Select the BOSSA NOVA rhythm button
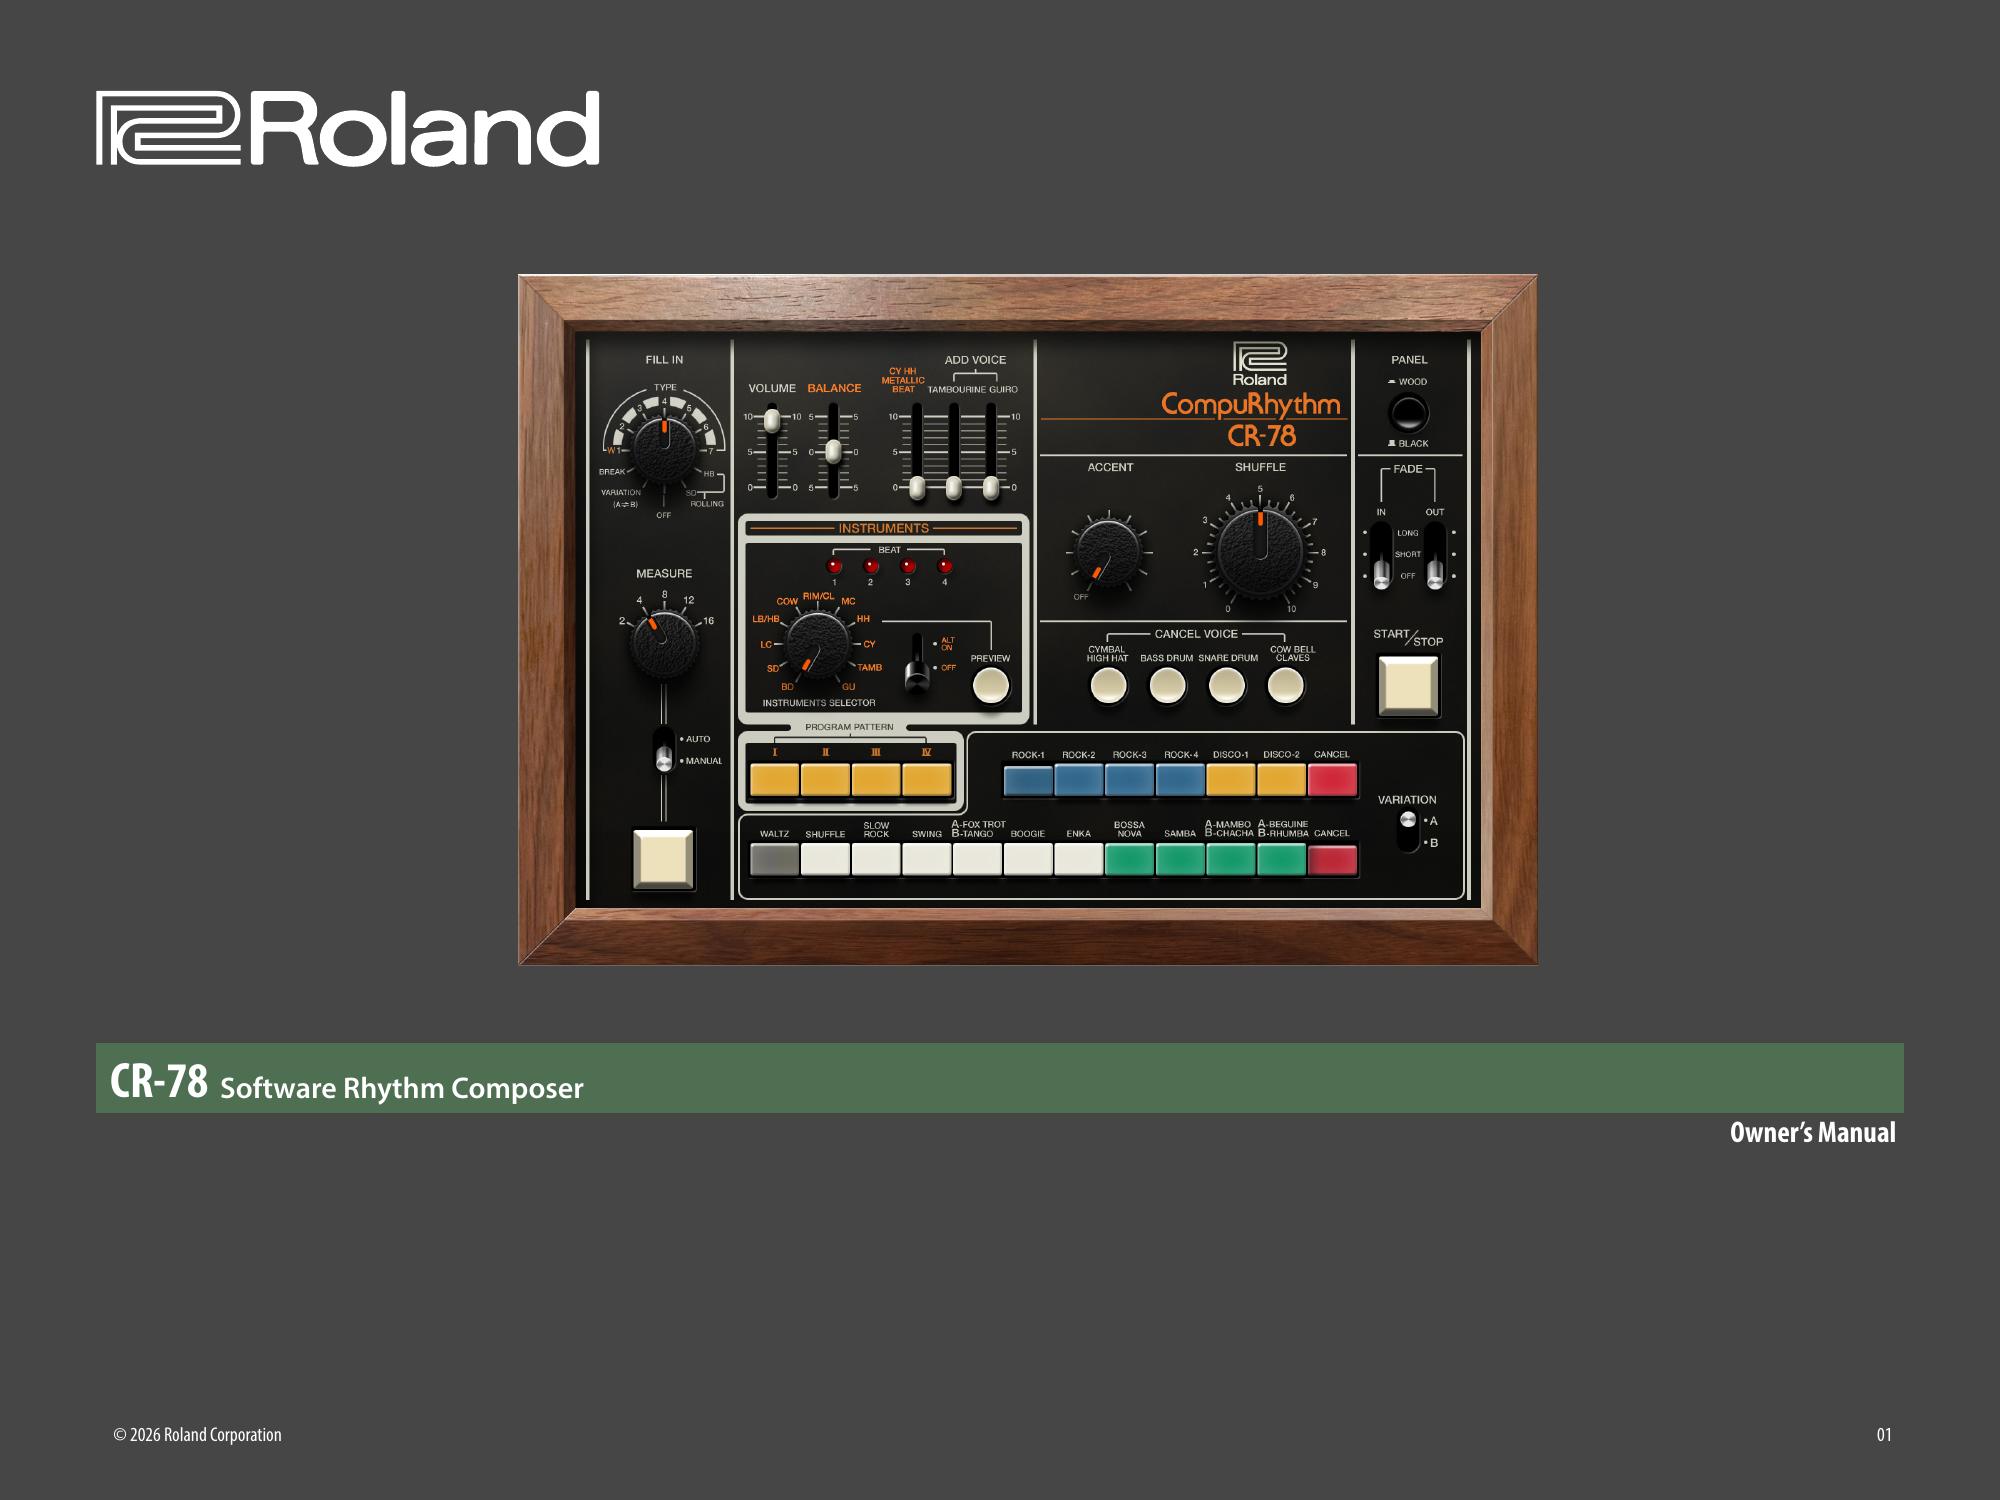 pos(1130,859)
